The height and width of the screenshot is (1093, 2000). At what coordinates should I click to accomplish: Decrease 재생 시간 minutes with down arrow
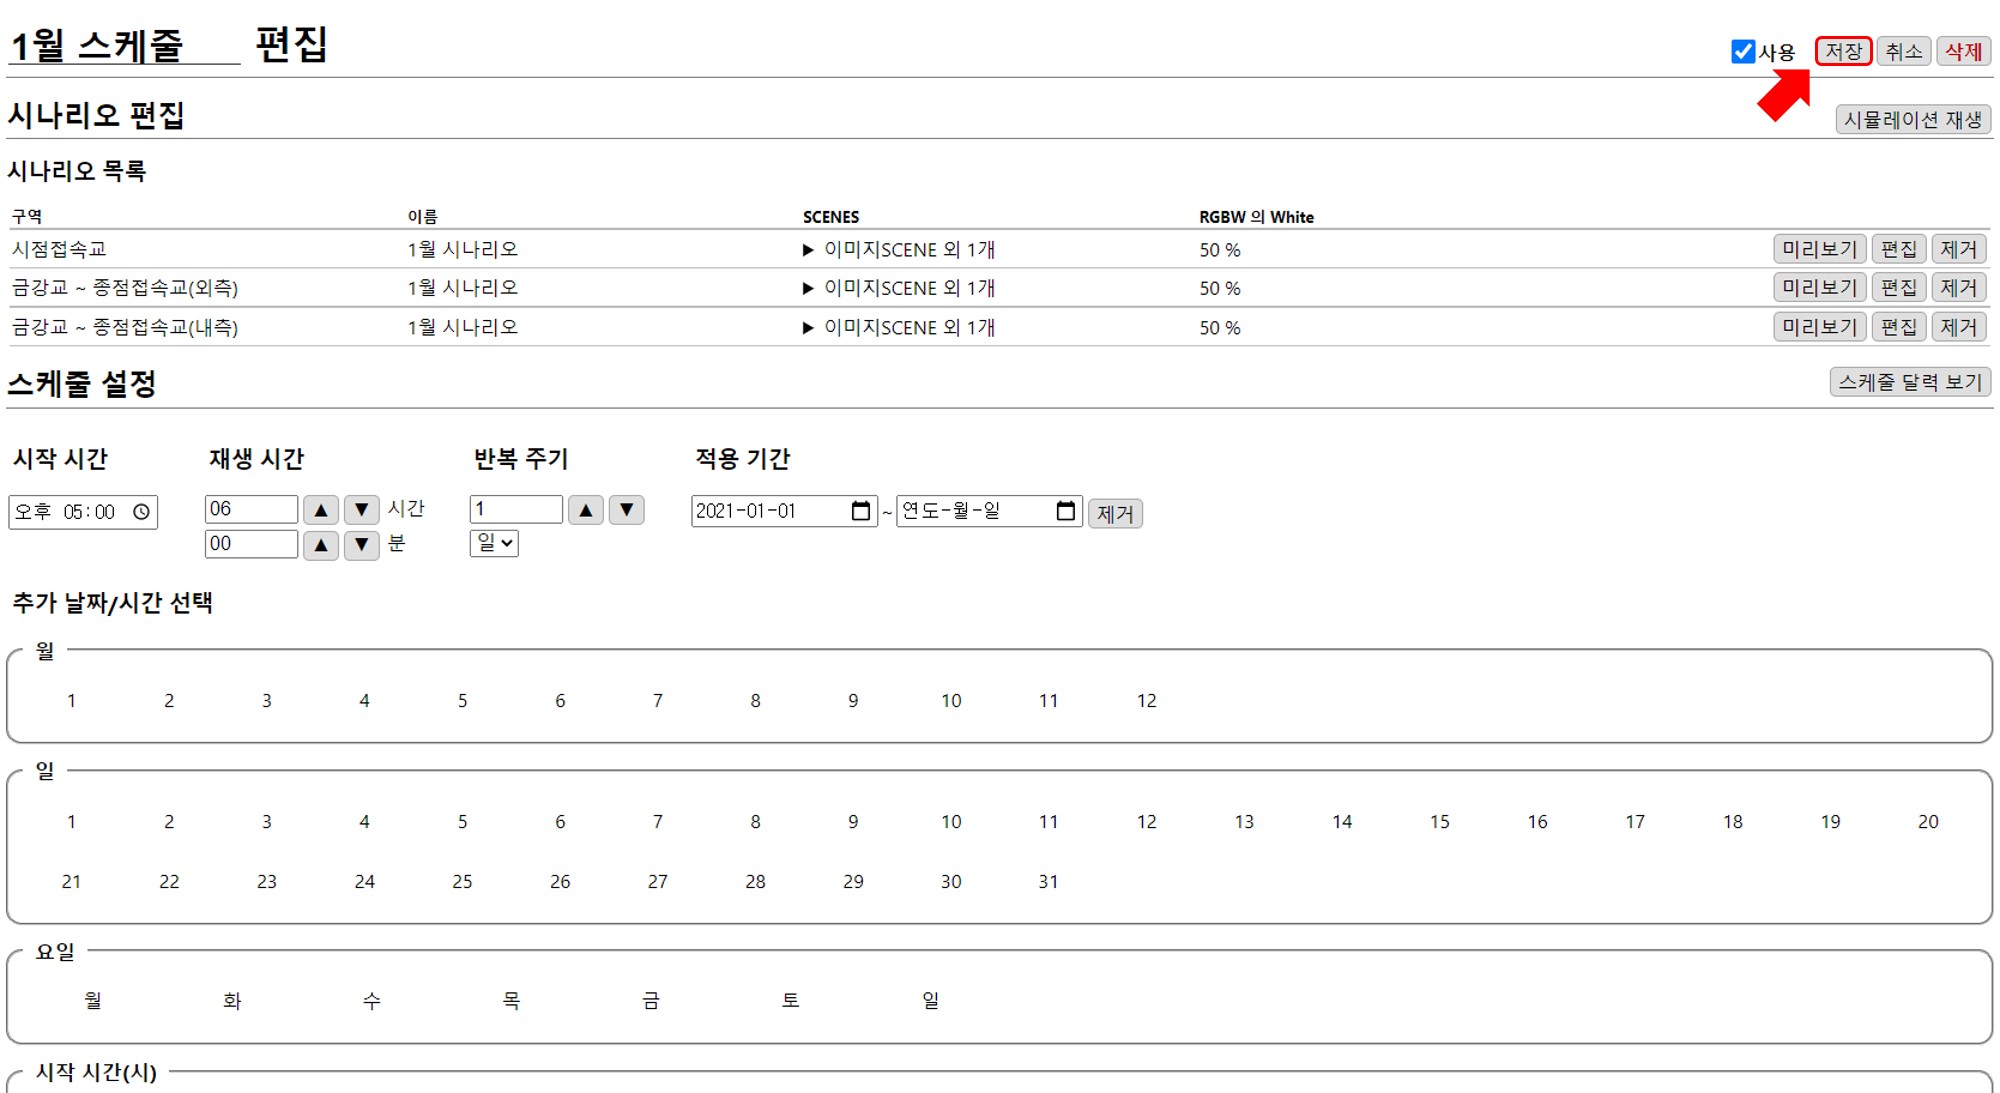(x=362, y=545)
